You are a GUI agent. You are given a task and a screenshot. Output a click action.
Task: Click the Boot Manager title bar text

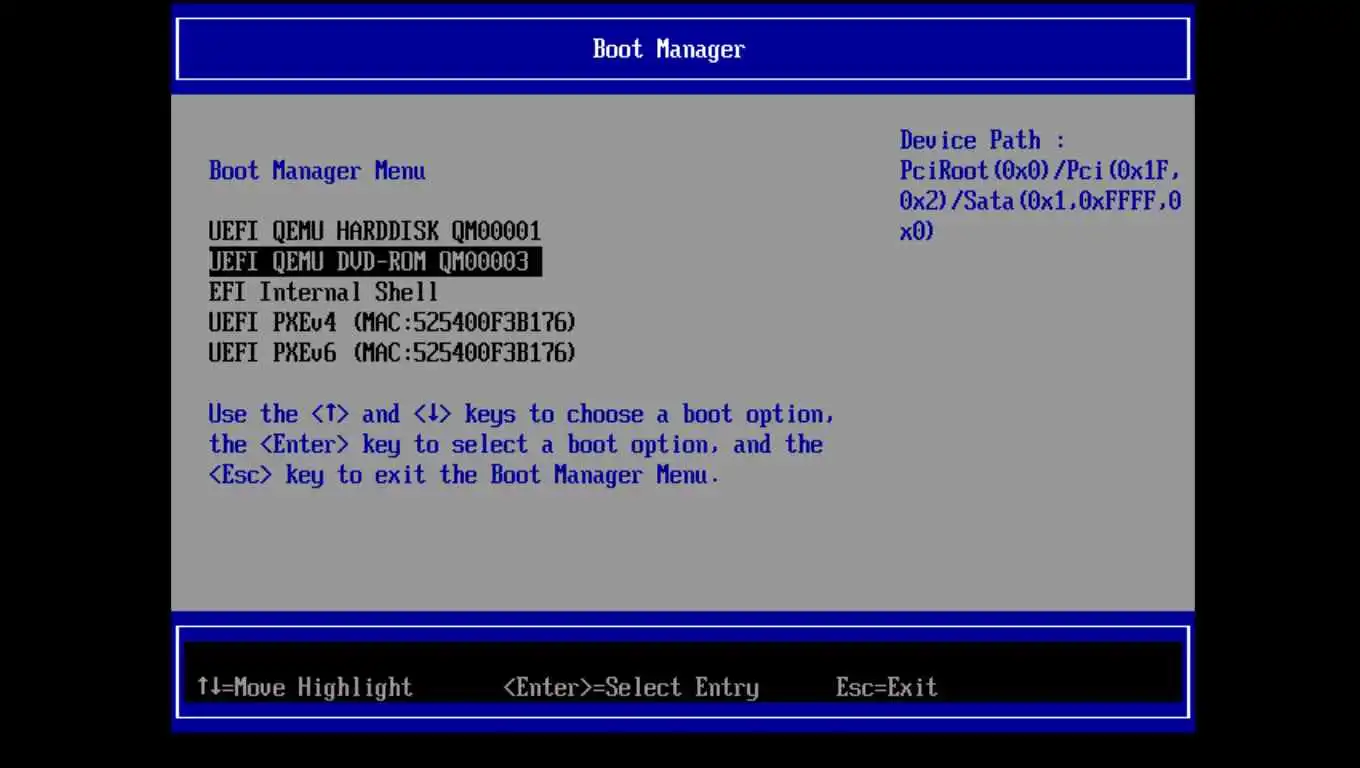pyautogui.click(x=669, y=49)
